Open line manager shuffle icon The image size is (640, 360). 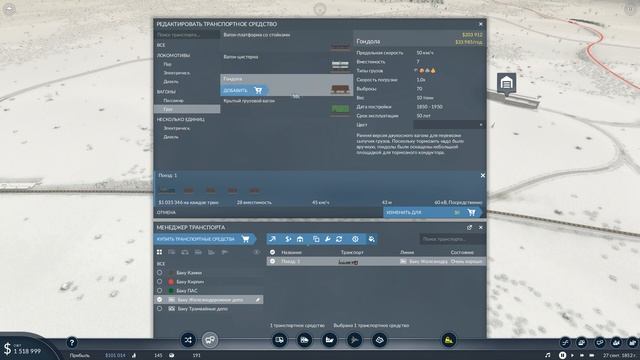pyautogui.click(x=188, y=340)
